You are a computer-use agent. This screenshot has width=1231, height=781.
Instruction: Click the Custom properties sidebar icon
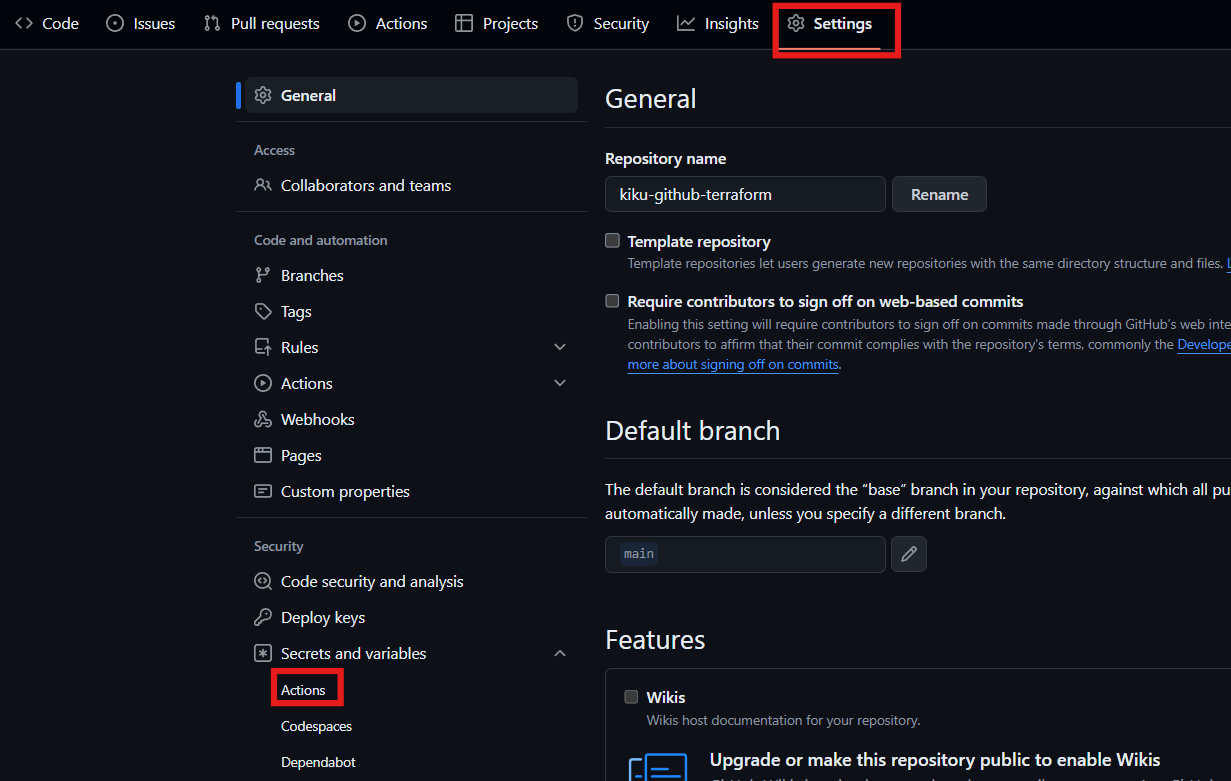(x=263, y=491)
